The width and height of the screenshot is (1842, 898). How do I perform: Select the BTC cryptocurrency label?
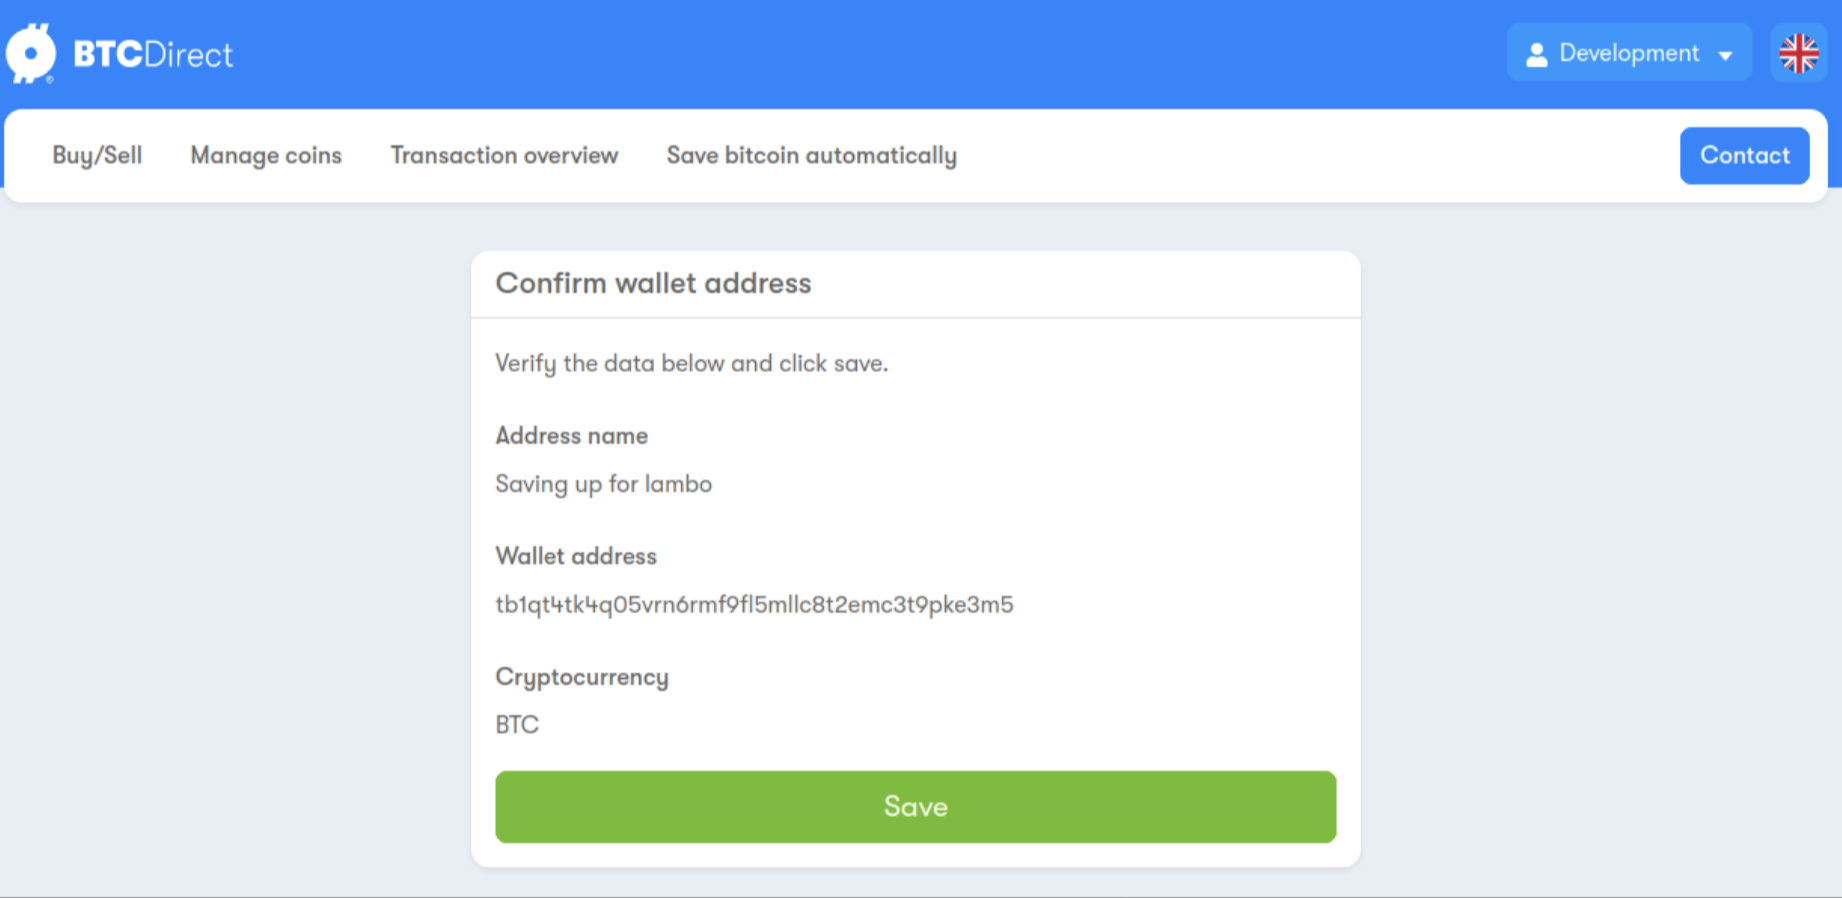pyautogui.click(x=516, y=724)
